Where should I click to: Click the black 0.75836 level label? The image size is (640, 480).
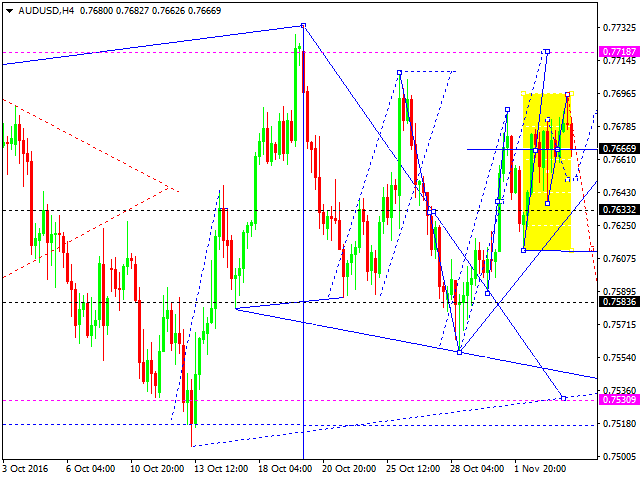pyautogui.click(x=619, y=302)
